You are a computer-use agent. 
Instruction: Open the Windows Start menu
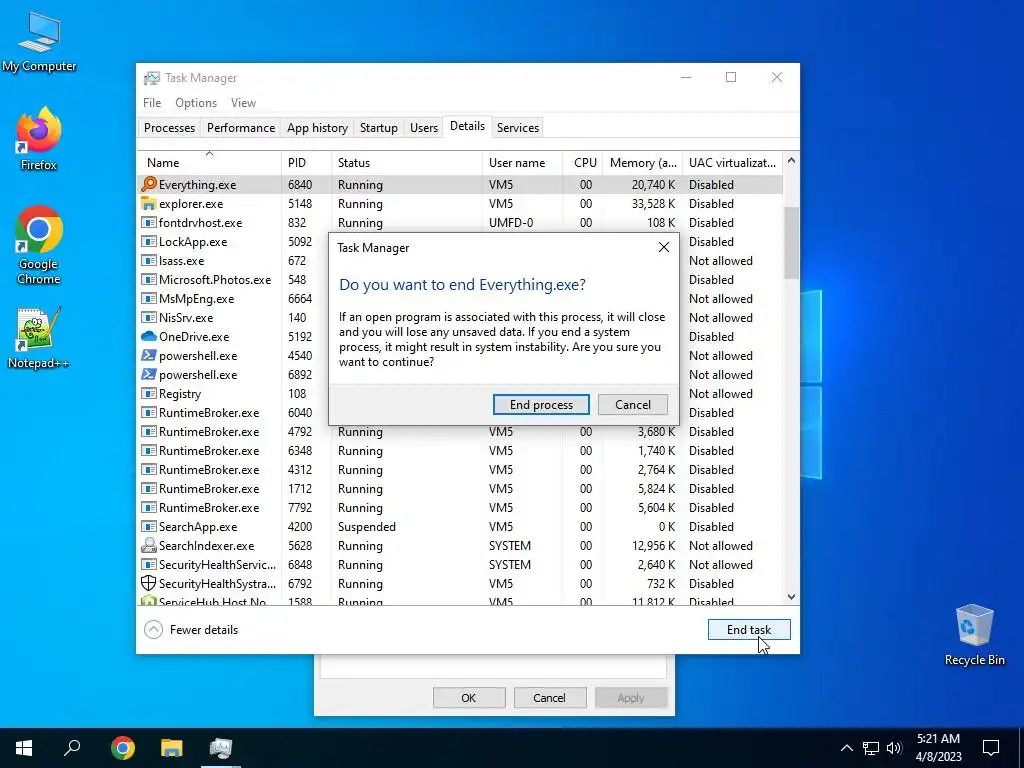point(24,748)
